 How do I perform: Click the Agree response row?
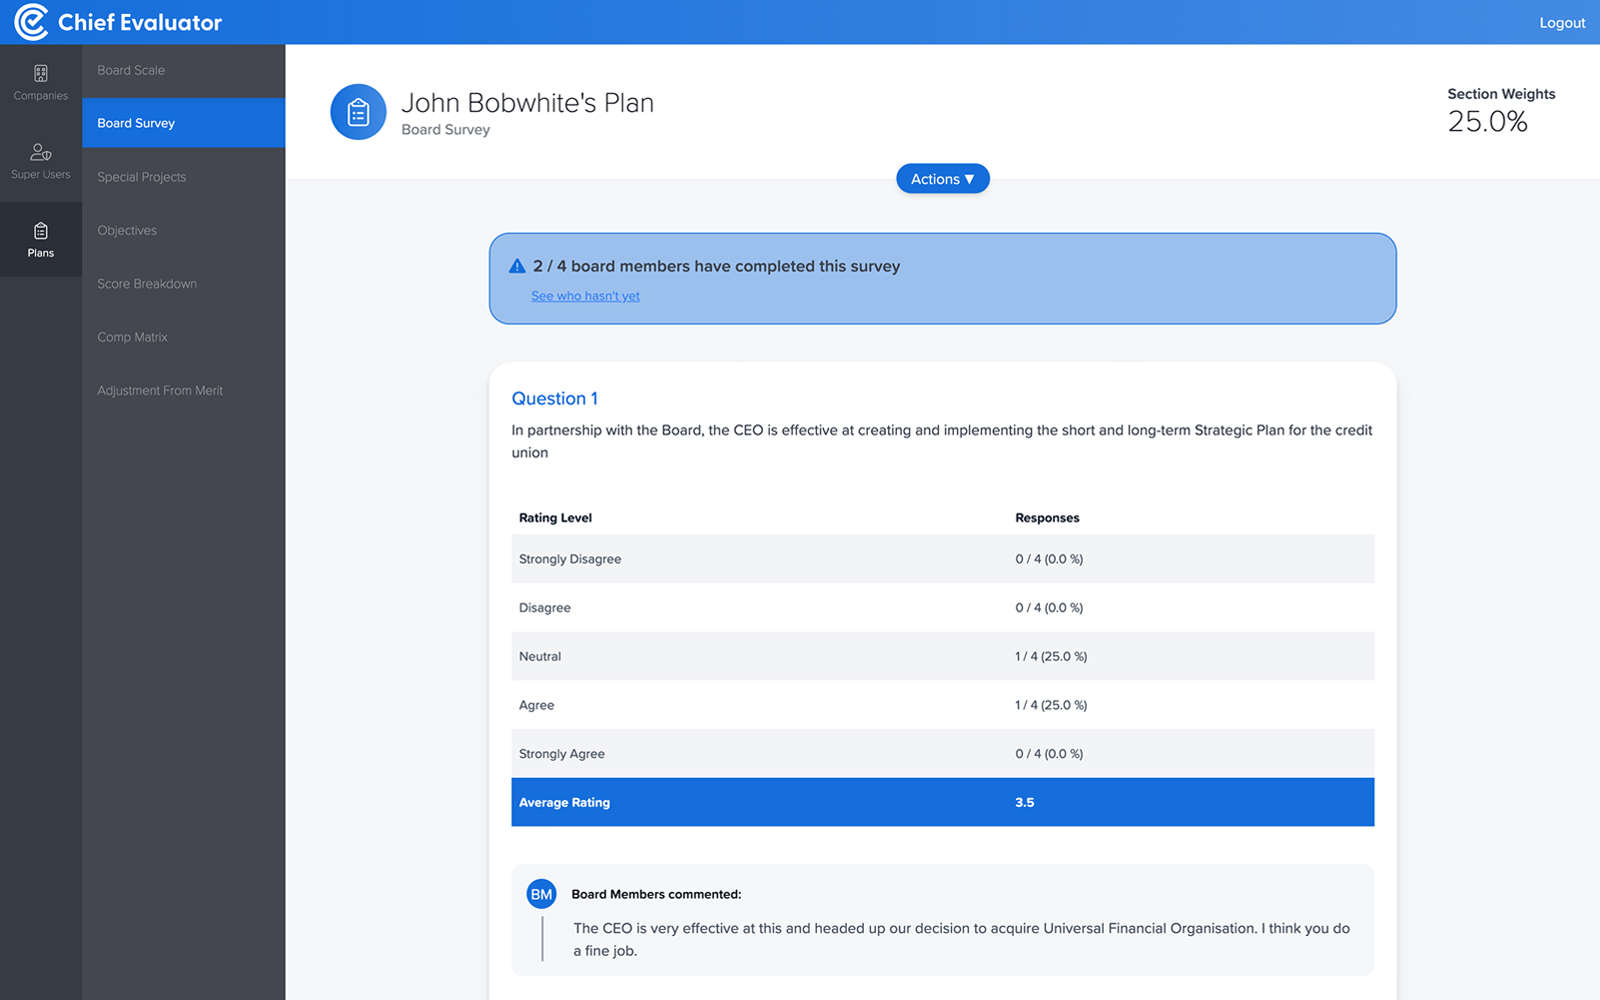(x=942, y=705)
